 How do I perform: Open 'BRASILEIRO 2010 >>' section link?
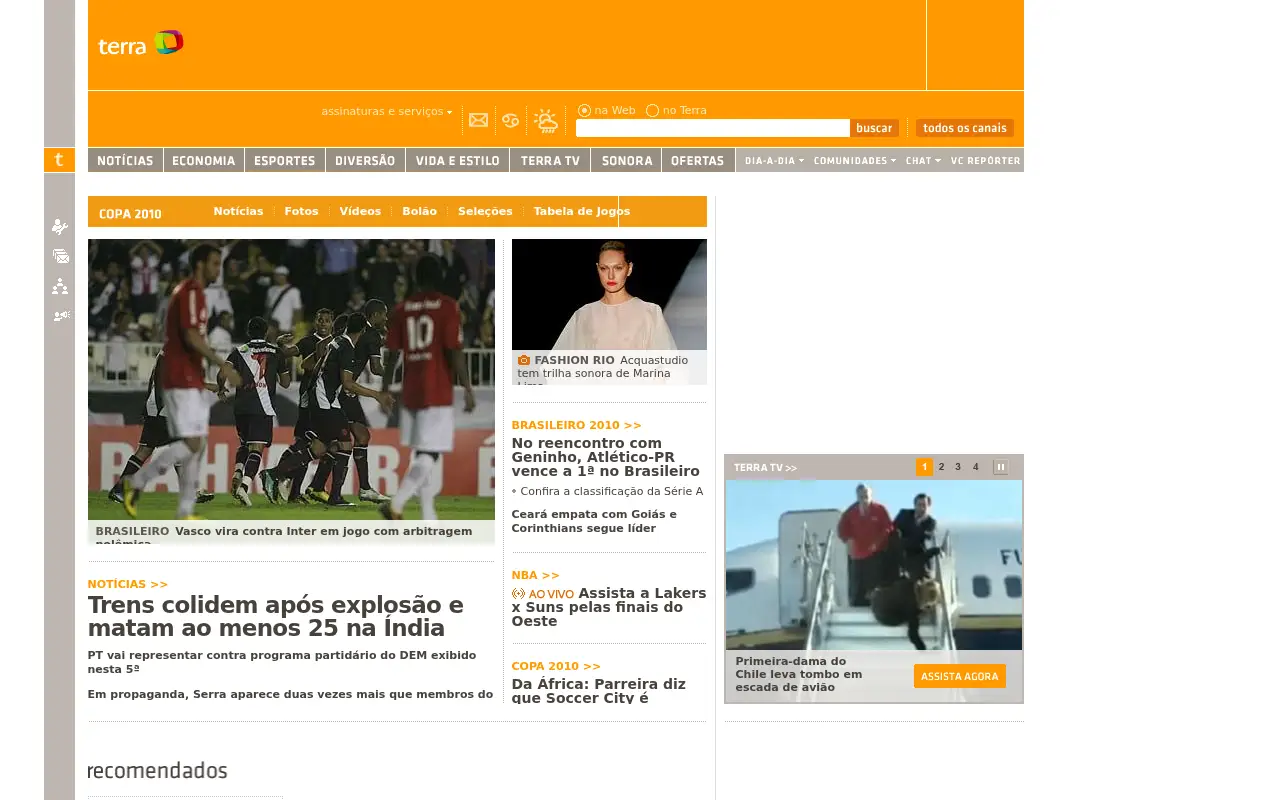(577, 425)
